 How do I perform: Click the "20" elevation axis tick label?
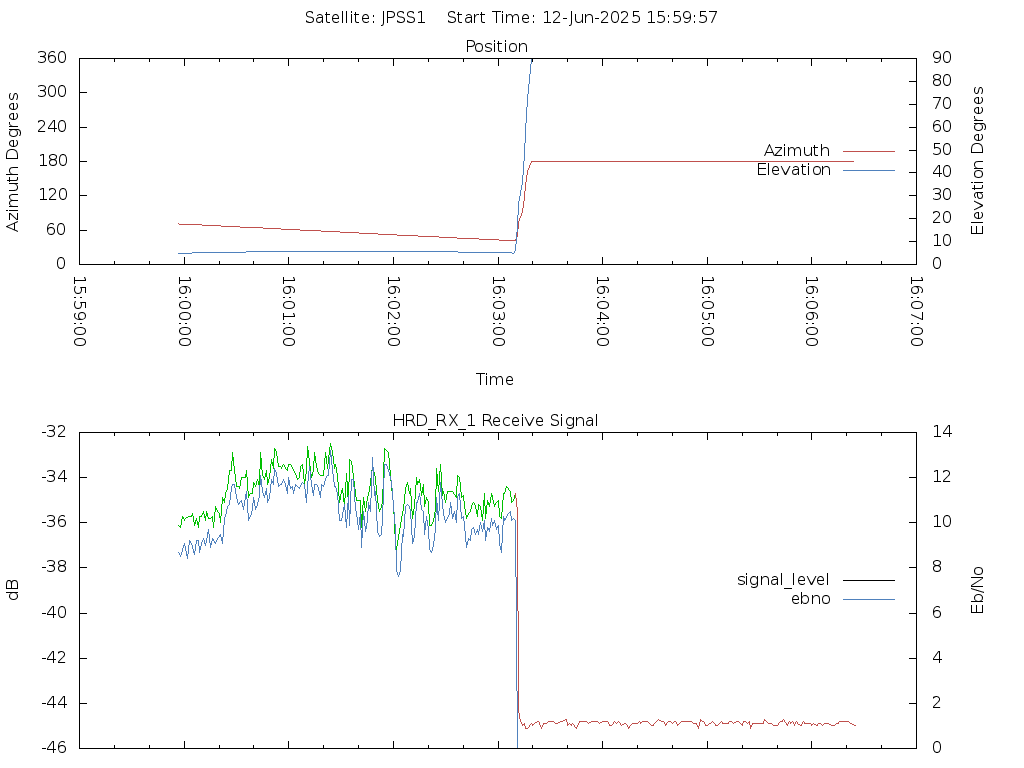[x=942, y=218]
